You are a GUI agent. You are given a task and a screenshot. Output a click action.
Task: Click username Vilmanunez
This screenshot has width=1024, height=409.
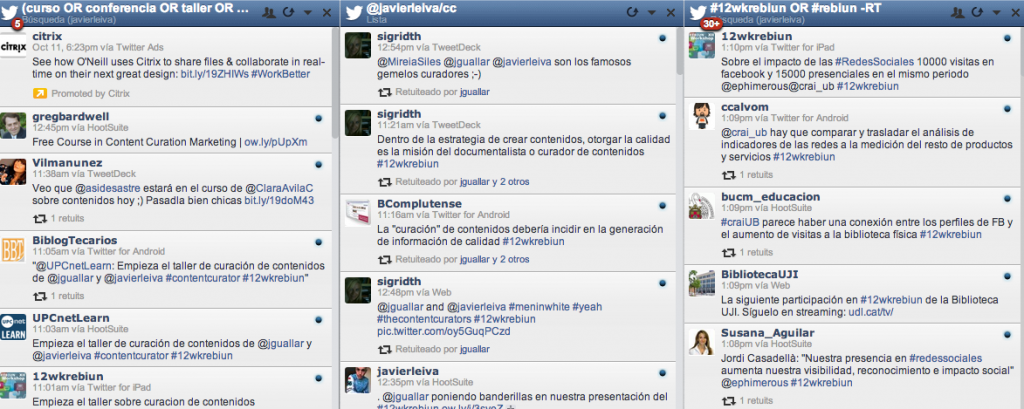[67, 163]
